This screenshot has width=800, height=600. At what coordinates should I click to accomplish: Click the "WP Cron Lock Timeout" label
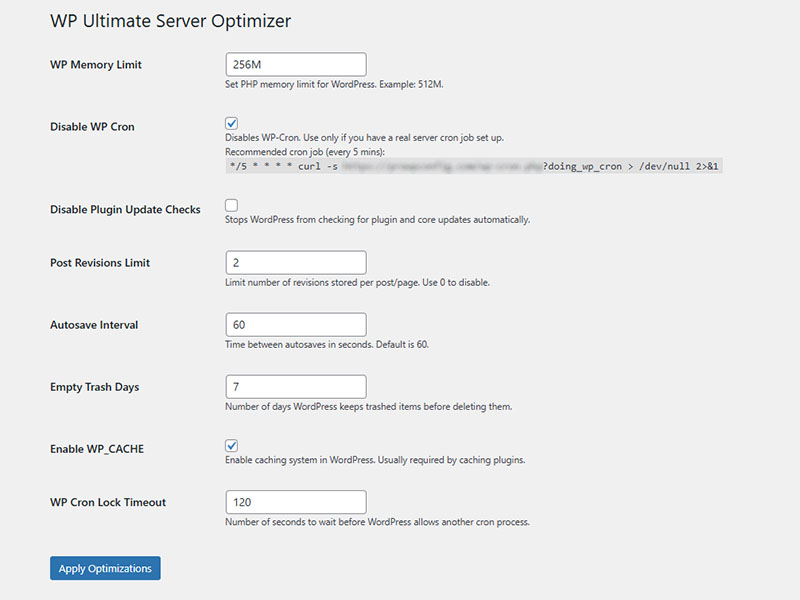(x=108, y=502)
